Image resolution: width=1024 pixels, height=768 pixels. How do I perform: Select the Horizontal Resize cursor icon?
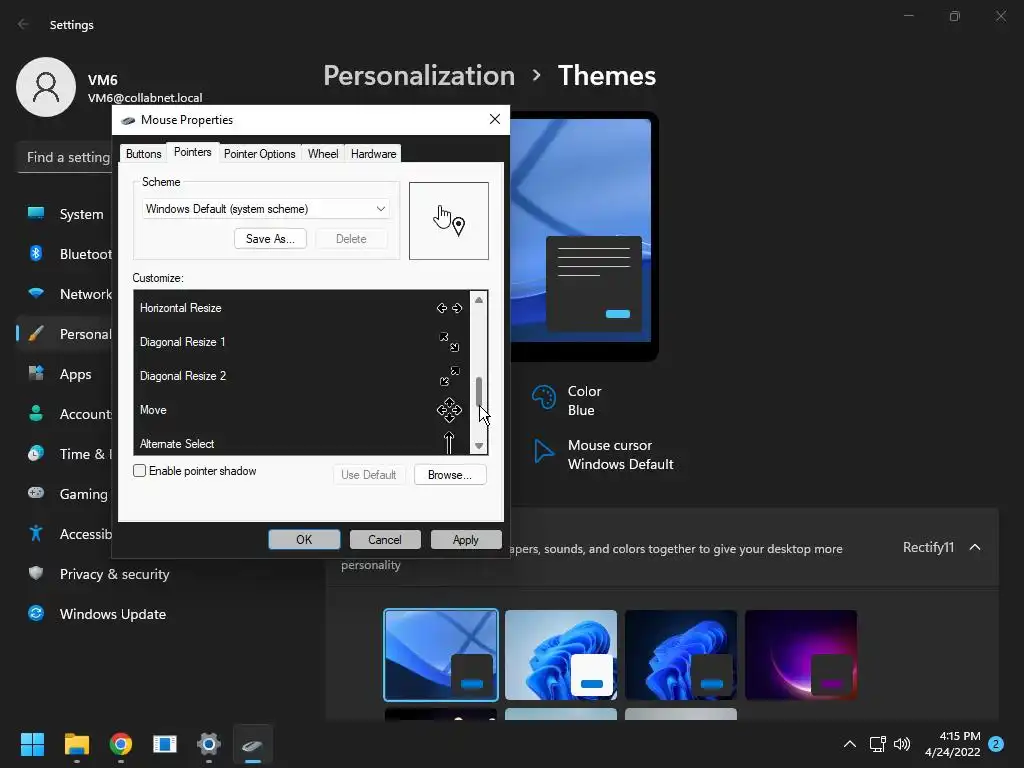(x=449, y=308)
